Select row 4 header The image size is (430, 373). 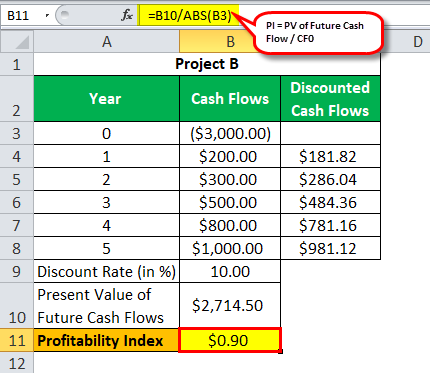coord(17,156)
